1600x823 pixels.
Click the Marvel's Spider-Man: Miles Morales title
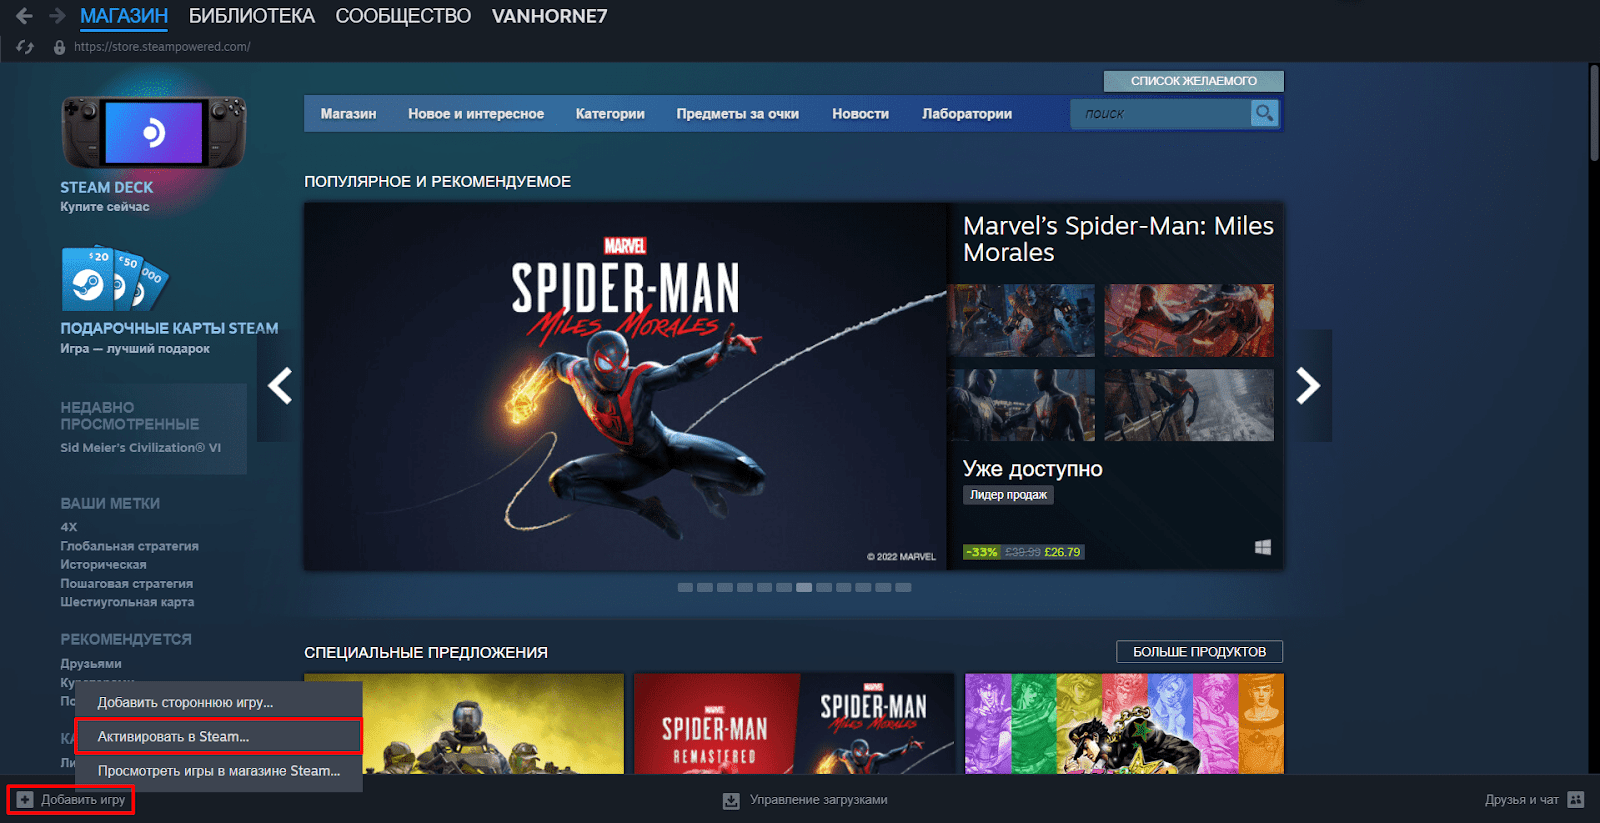[1118, 239]
